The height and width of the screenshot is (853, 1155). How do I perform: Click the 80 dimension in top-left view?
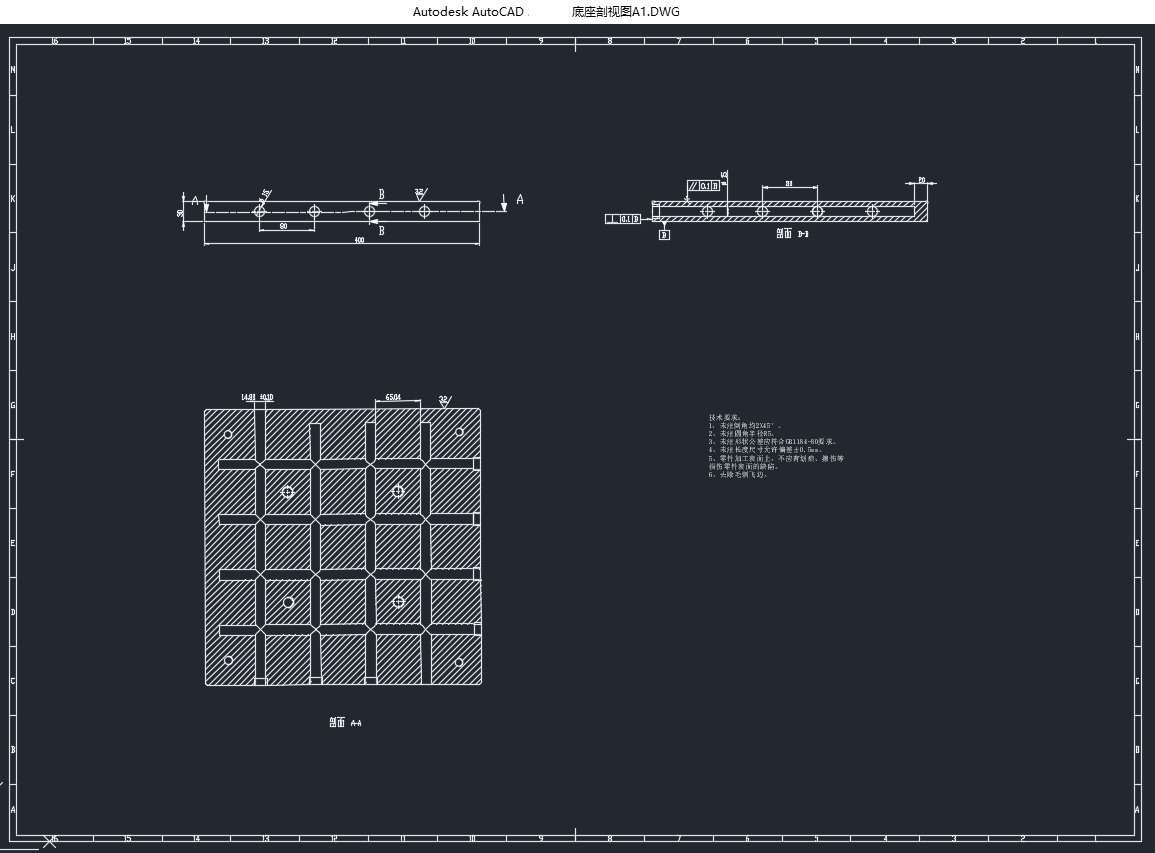pyautogui.click(x=284, y=227)
